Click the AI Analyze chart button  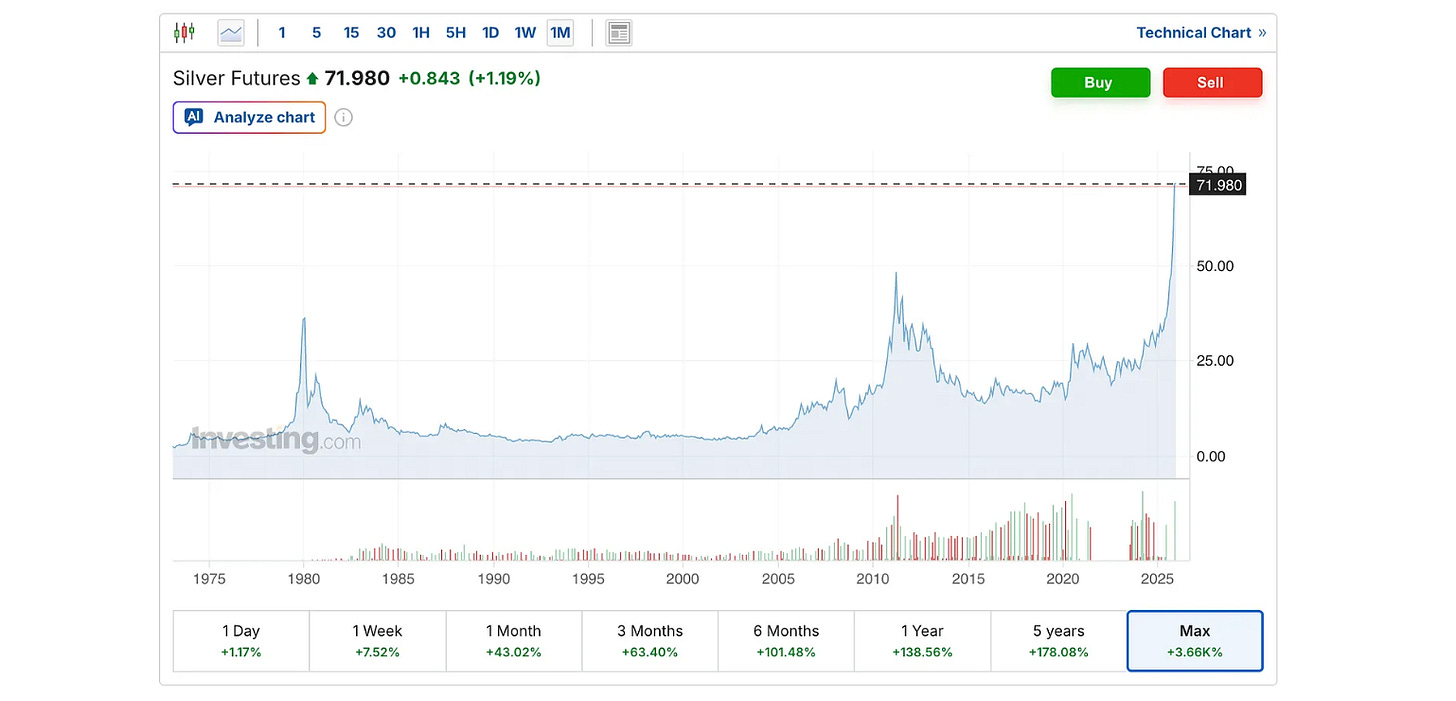pos(249,117)
